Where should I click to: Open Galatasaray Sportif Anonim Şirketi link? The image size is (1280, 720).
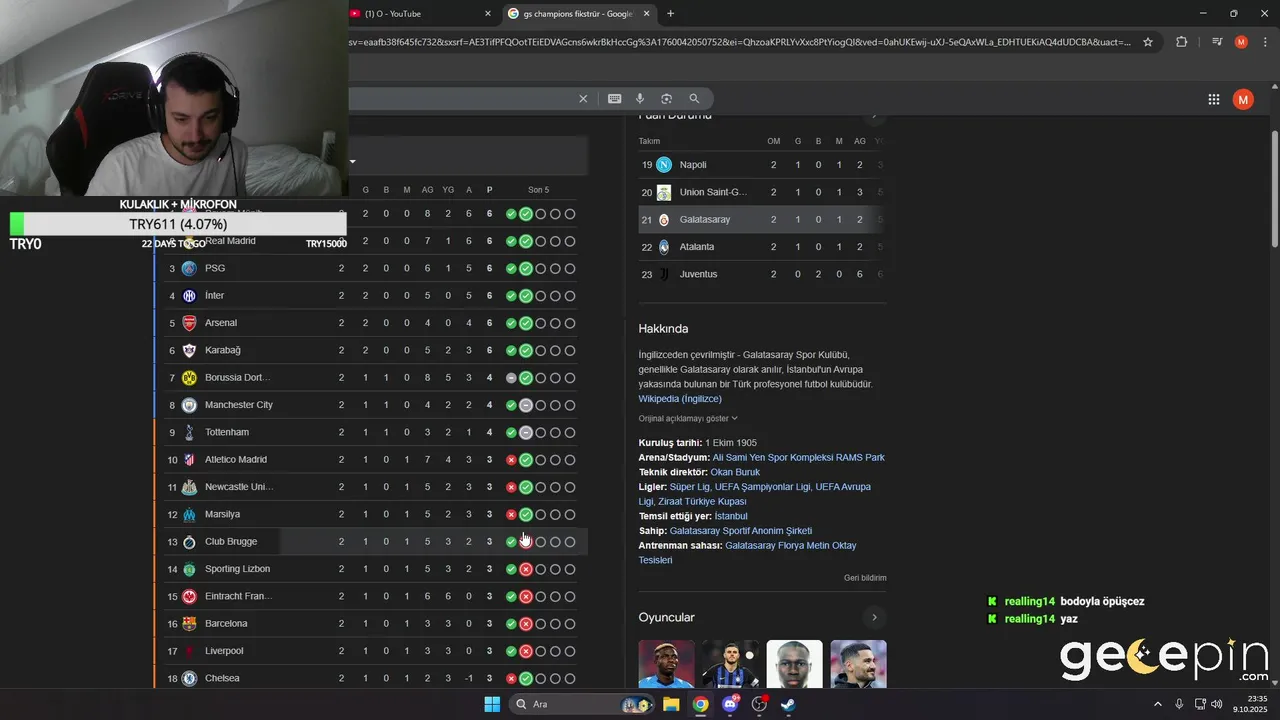point(741,531)
